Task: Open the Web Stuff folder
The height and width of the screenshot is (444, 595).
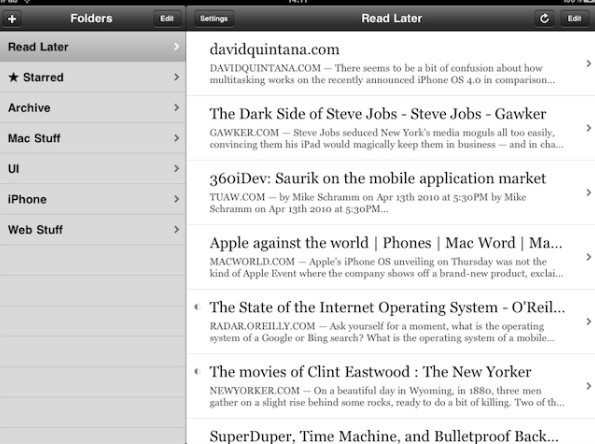Action: click(93, 230)
